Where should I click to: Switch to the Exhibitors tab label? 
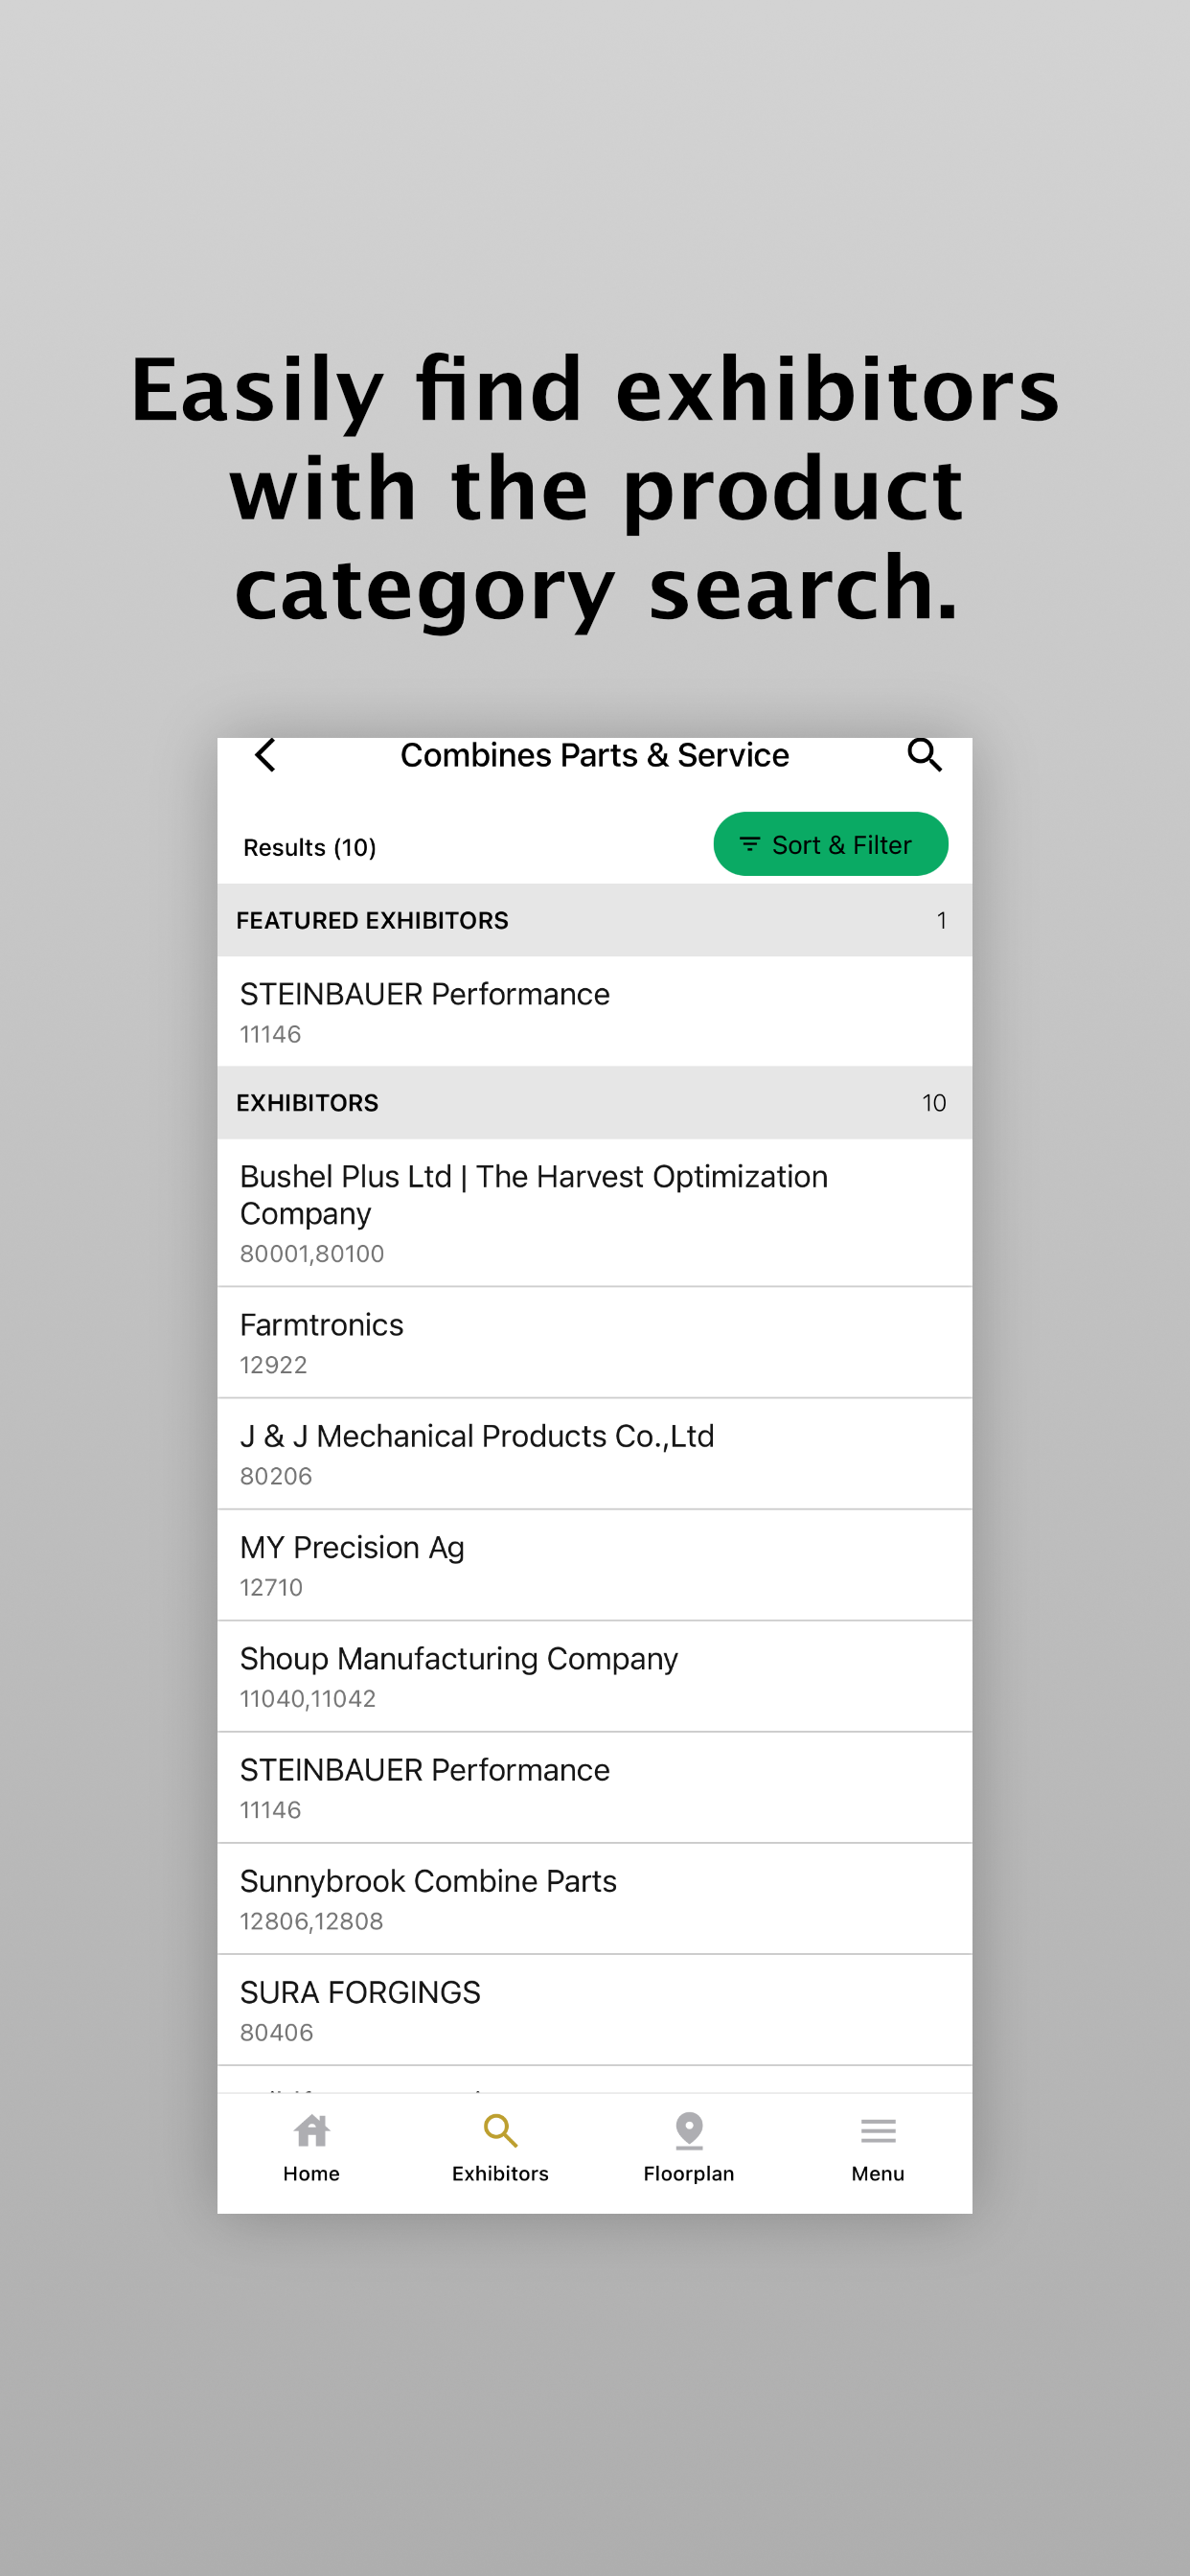point(500,2174)
